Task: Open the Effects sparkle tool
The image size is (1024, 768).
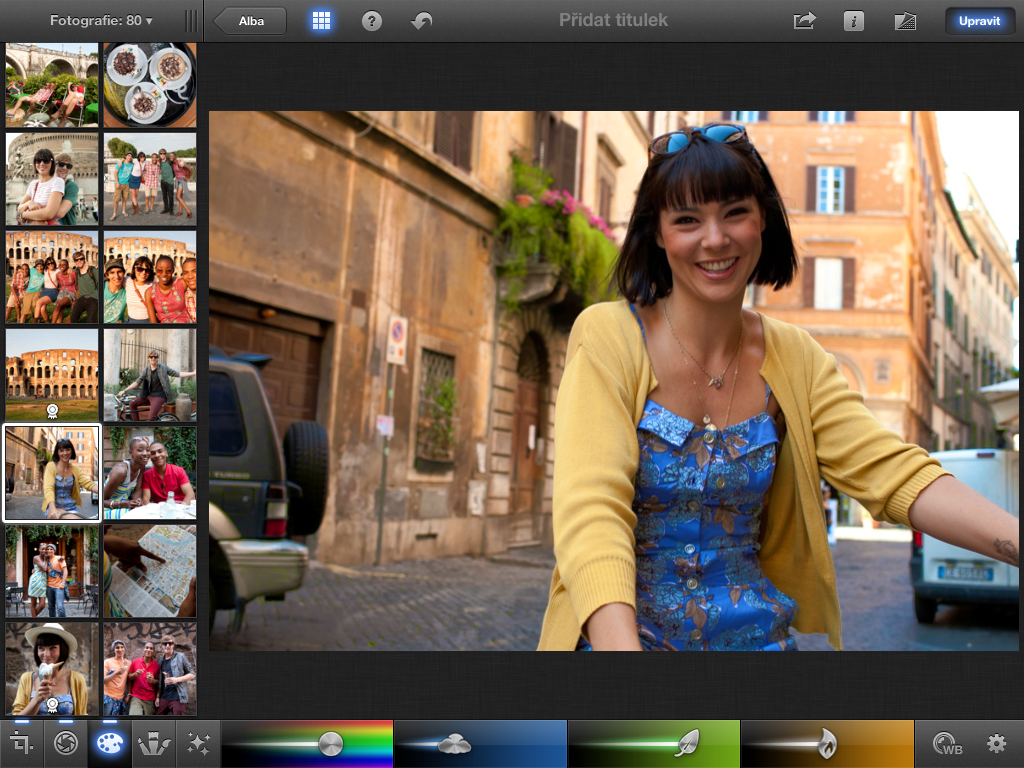Action: click(197, 744)
